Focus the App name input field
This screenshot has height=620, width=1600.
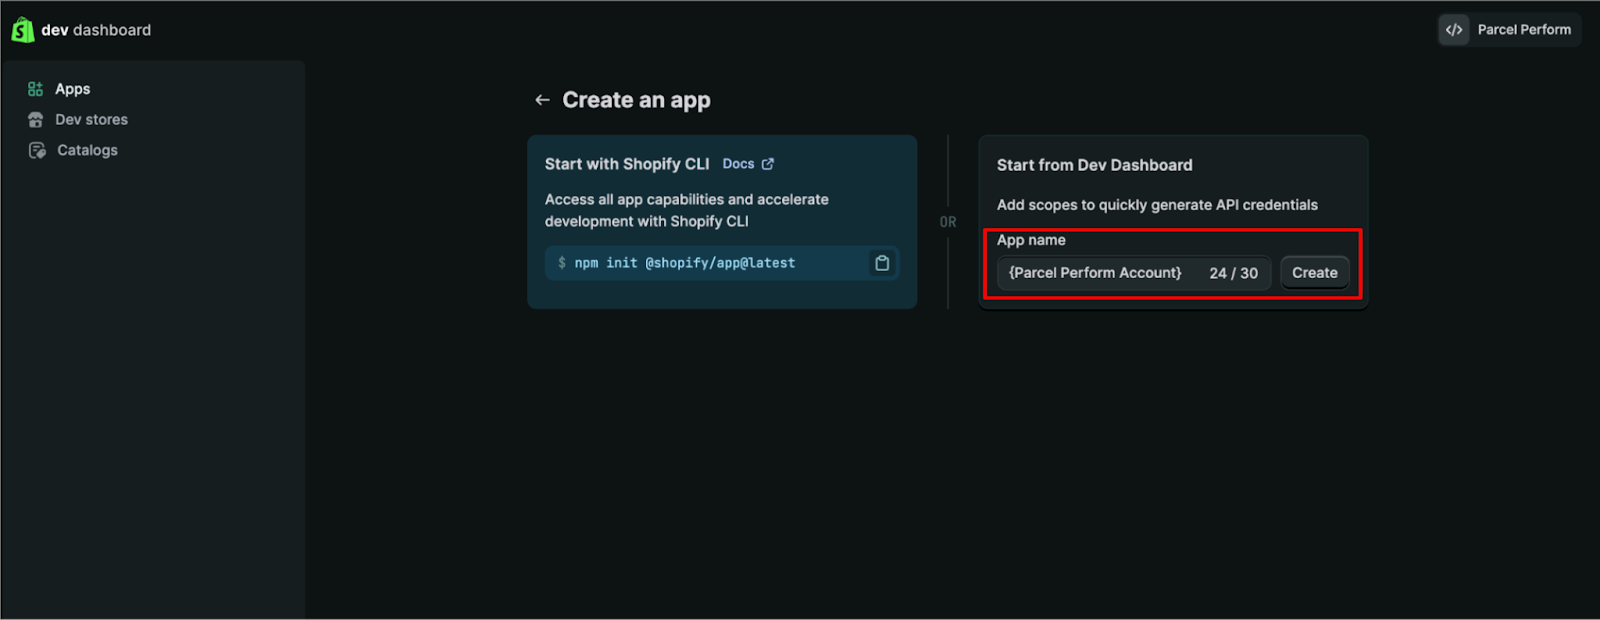(1134, 273)
